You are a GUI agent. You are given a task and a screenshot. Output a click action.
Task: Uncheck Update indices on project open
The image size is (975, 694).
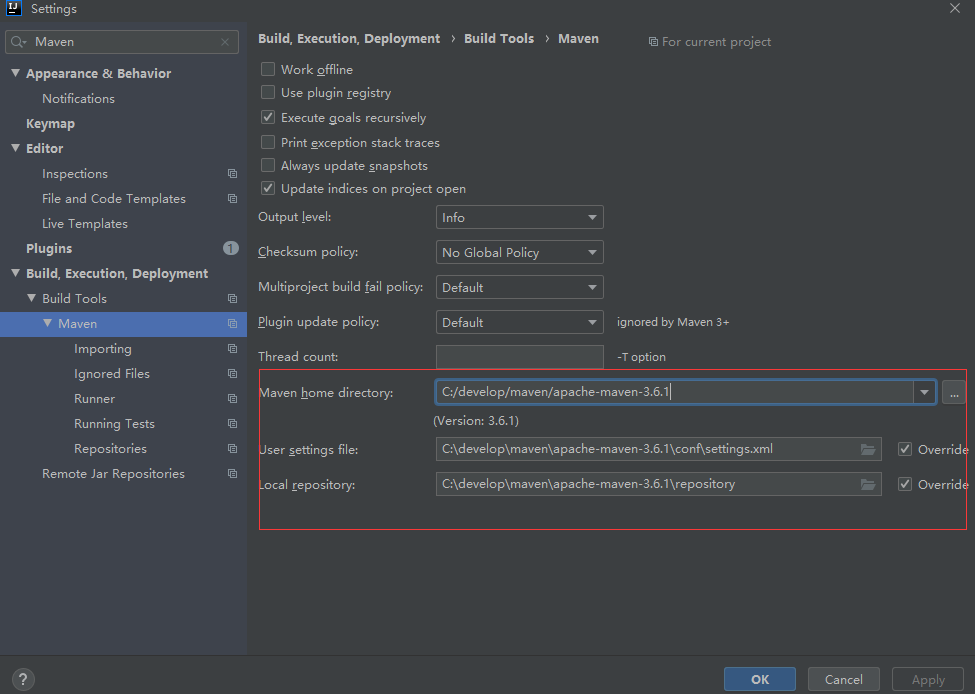tap(268, 188)
